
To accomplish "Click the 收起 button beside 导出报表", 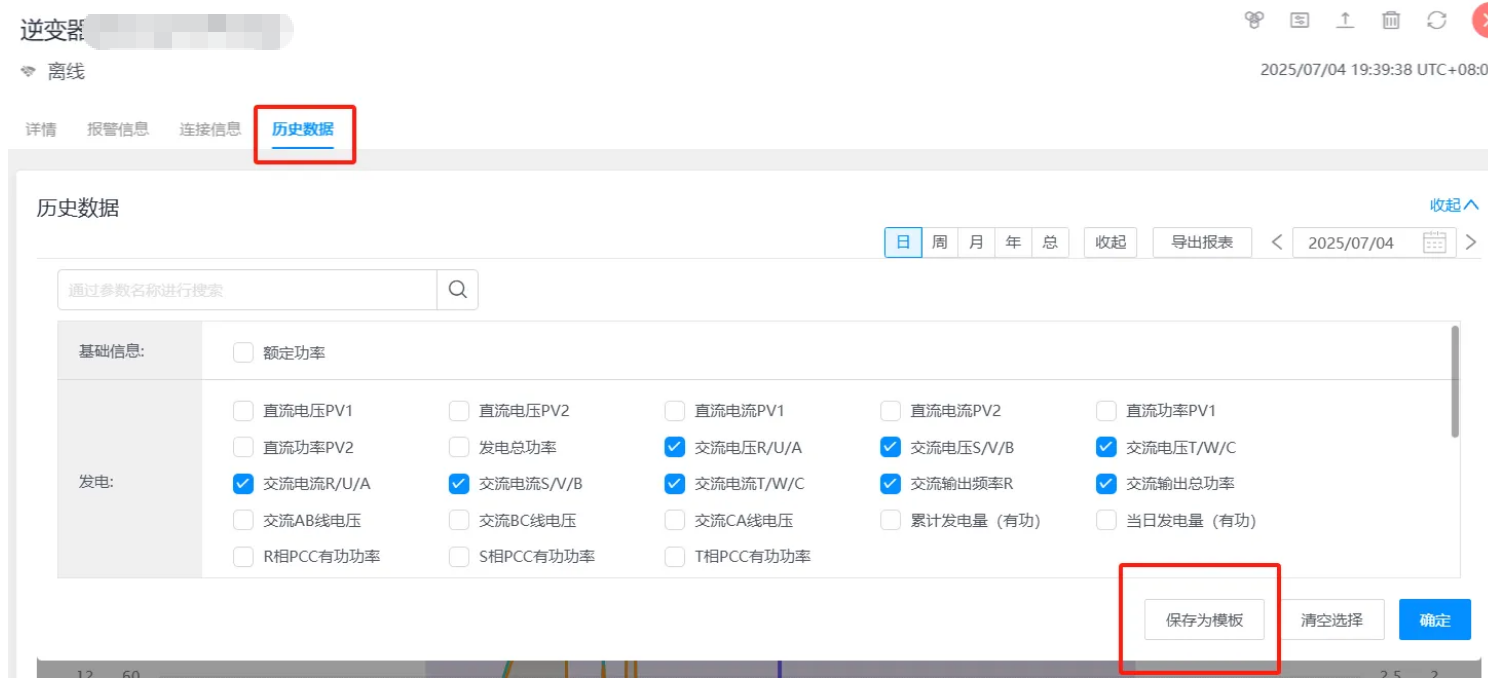I will 1110,243.
